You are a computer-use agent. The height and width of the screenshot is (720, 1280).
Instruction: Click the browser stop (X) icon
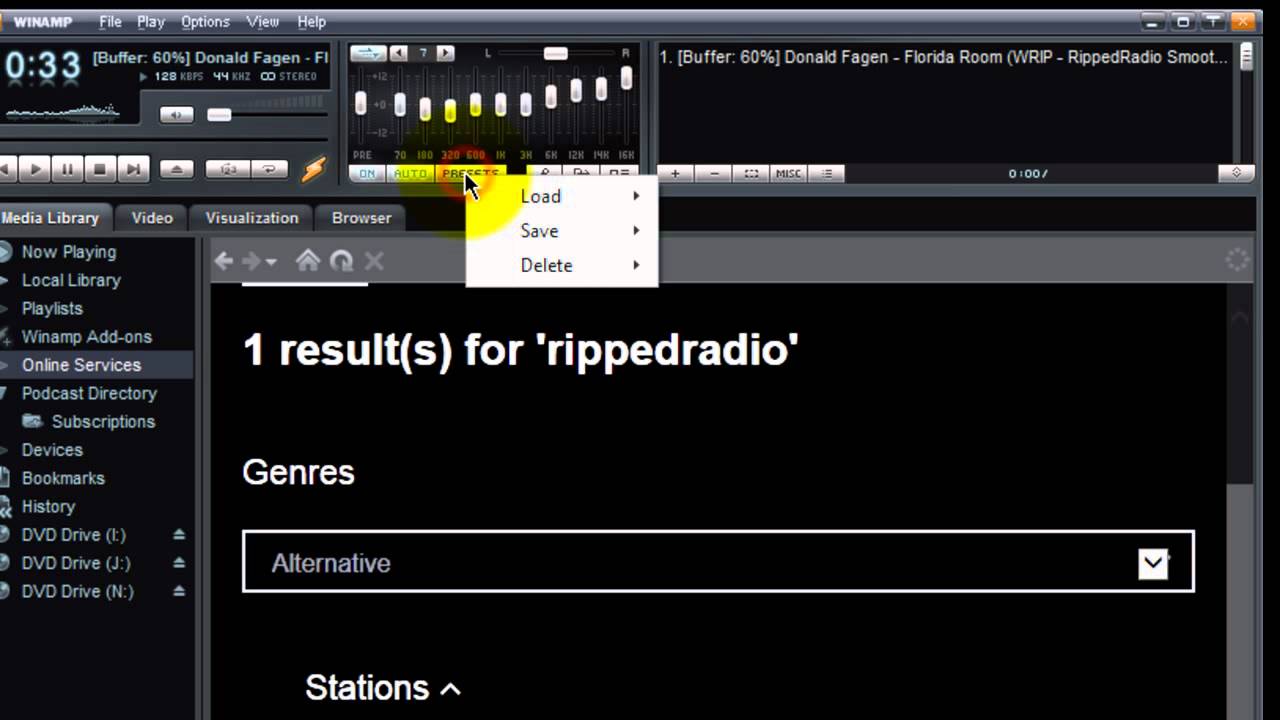click(x=374, y=261)
